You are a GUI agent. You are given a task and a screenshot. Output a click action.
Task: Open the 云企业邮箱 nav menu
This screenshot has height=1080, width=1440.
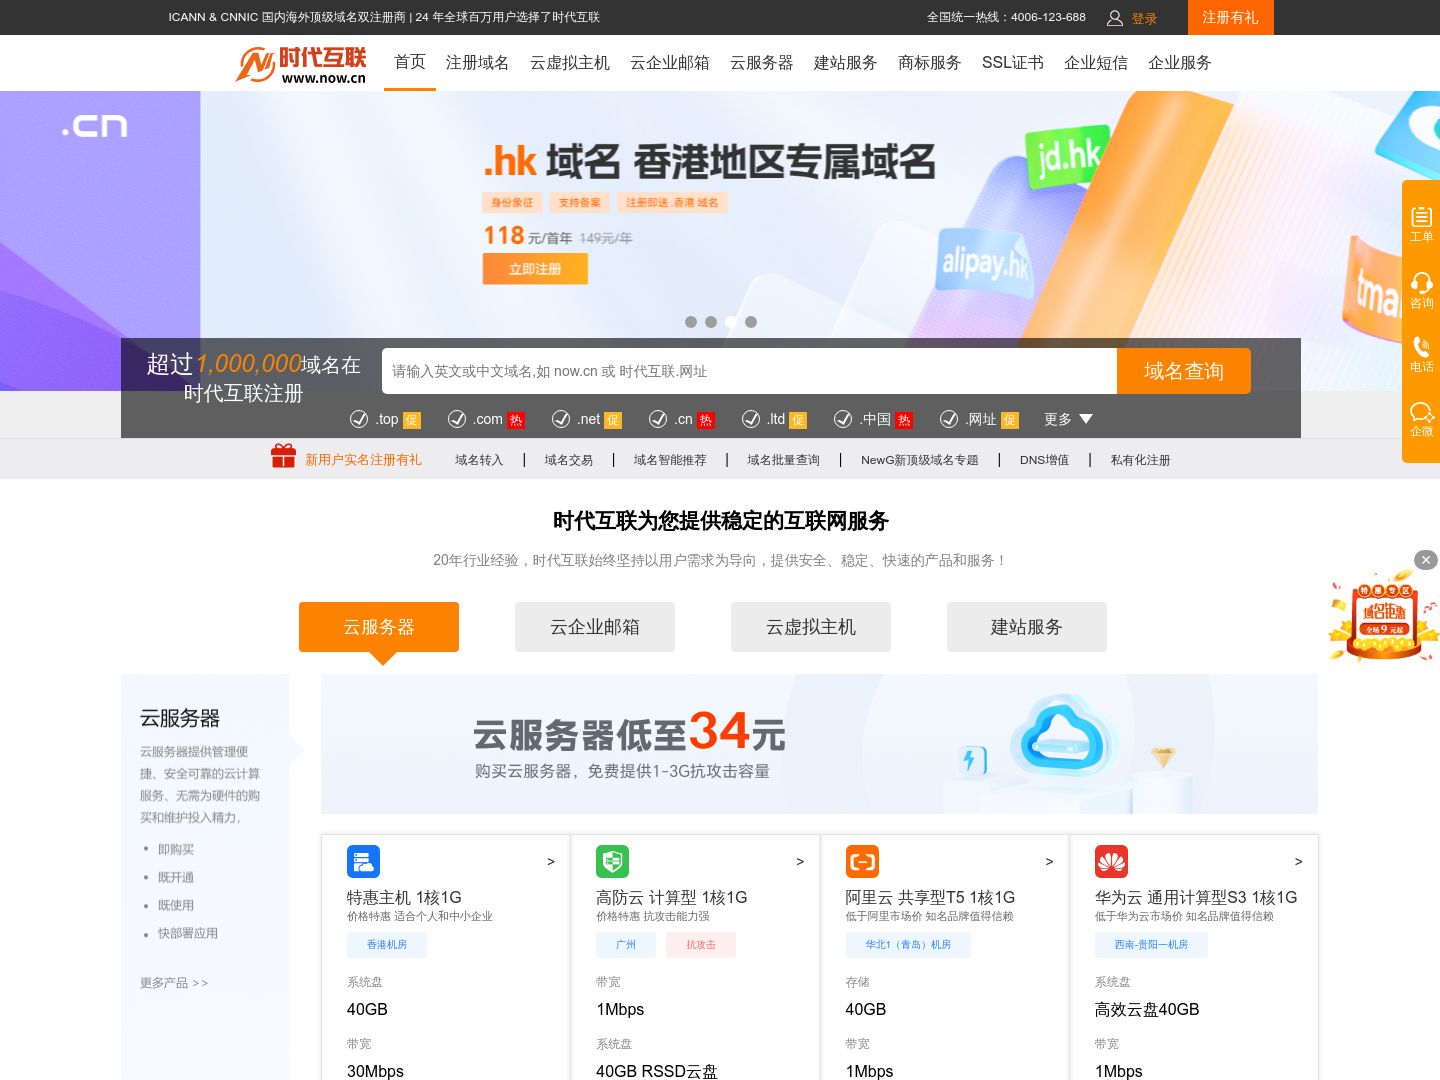(x=670, y=62)
